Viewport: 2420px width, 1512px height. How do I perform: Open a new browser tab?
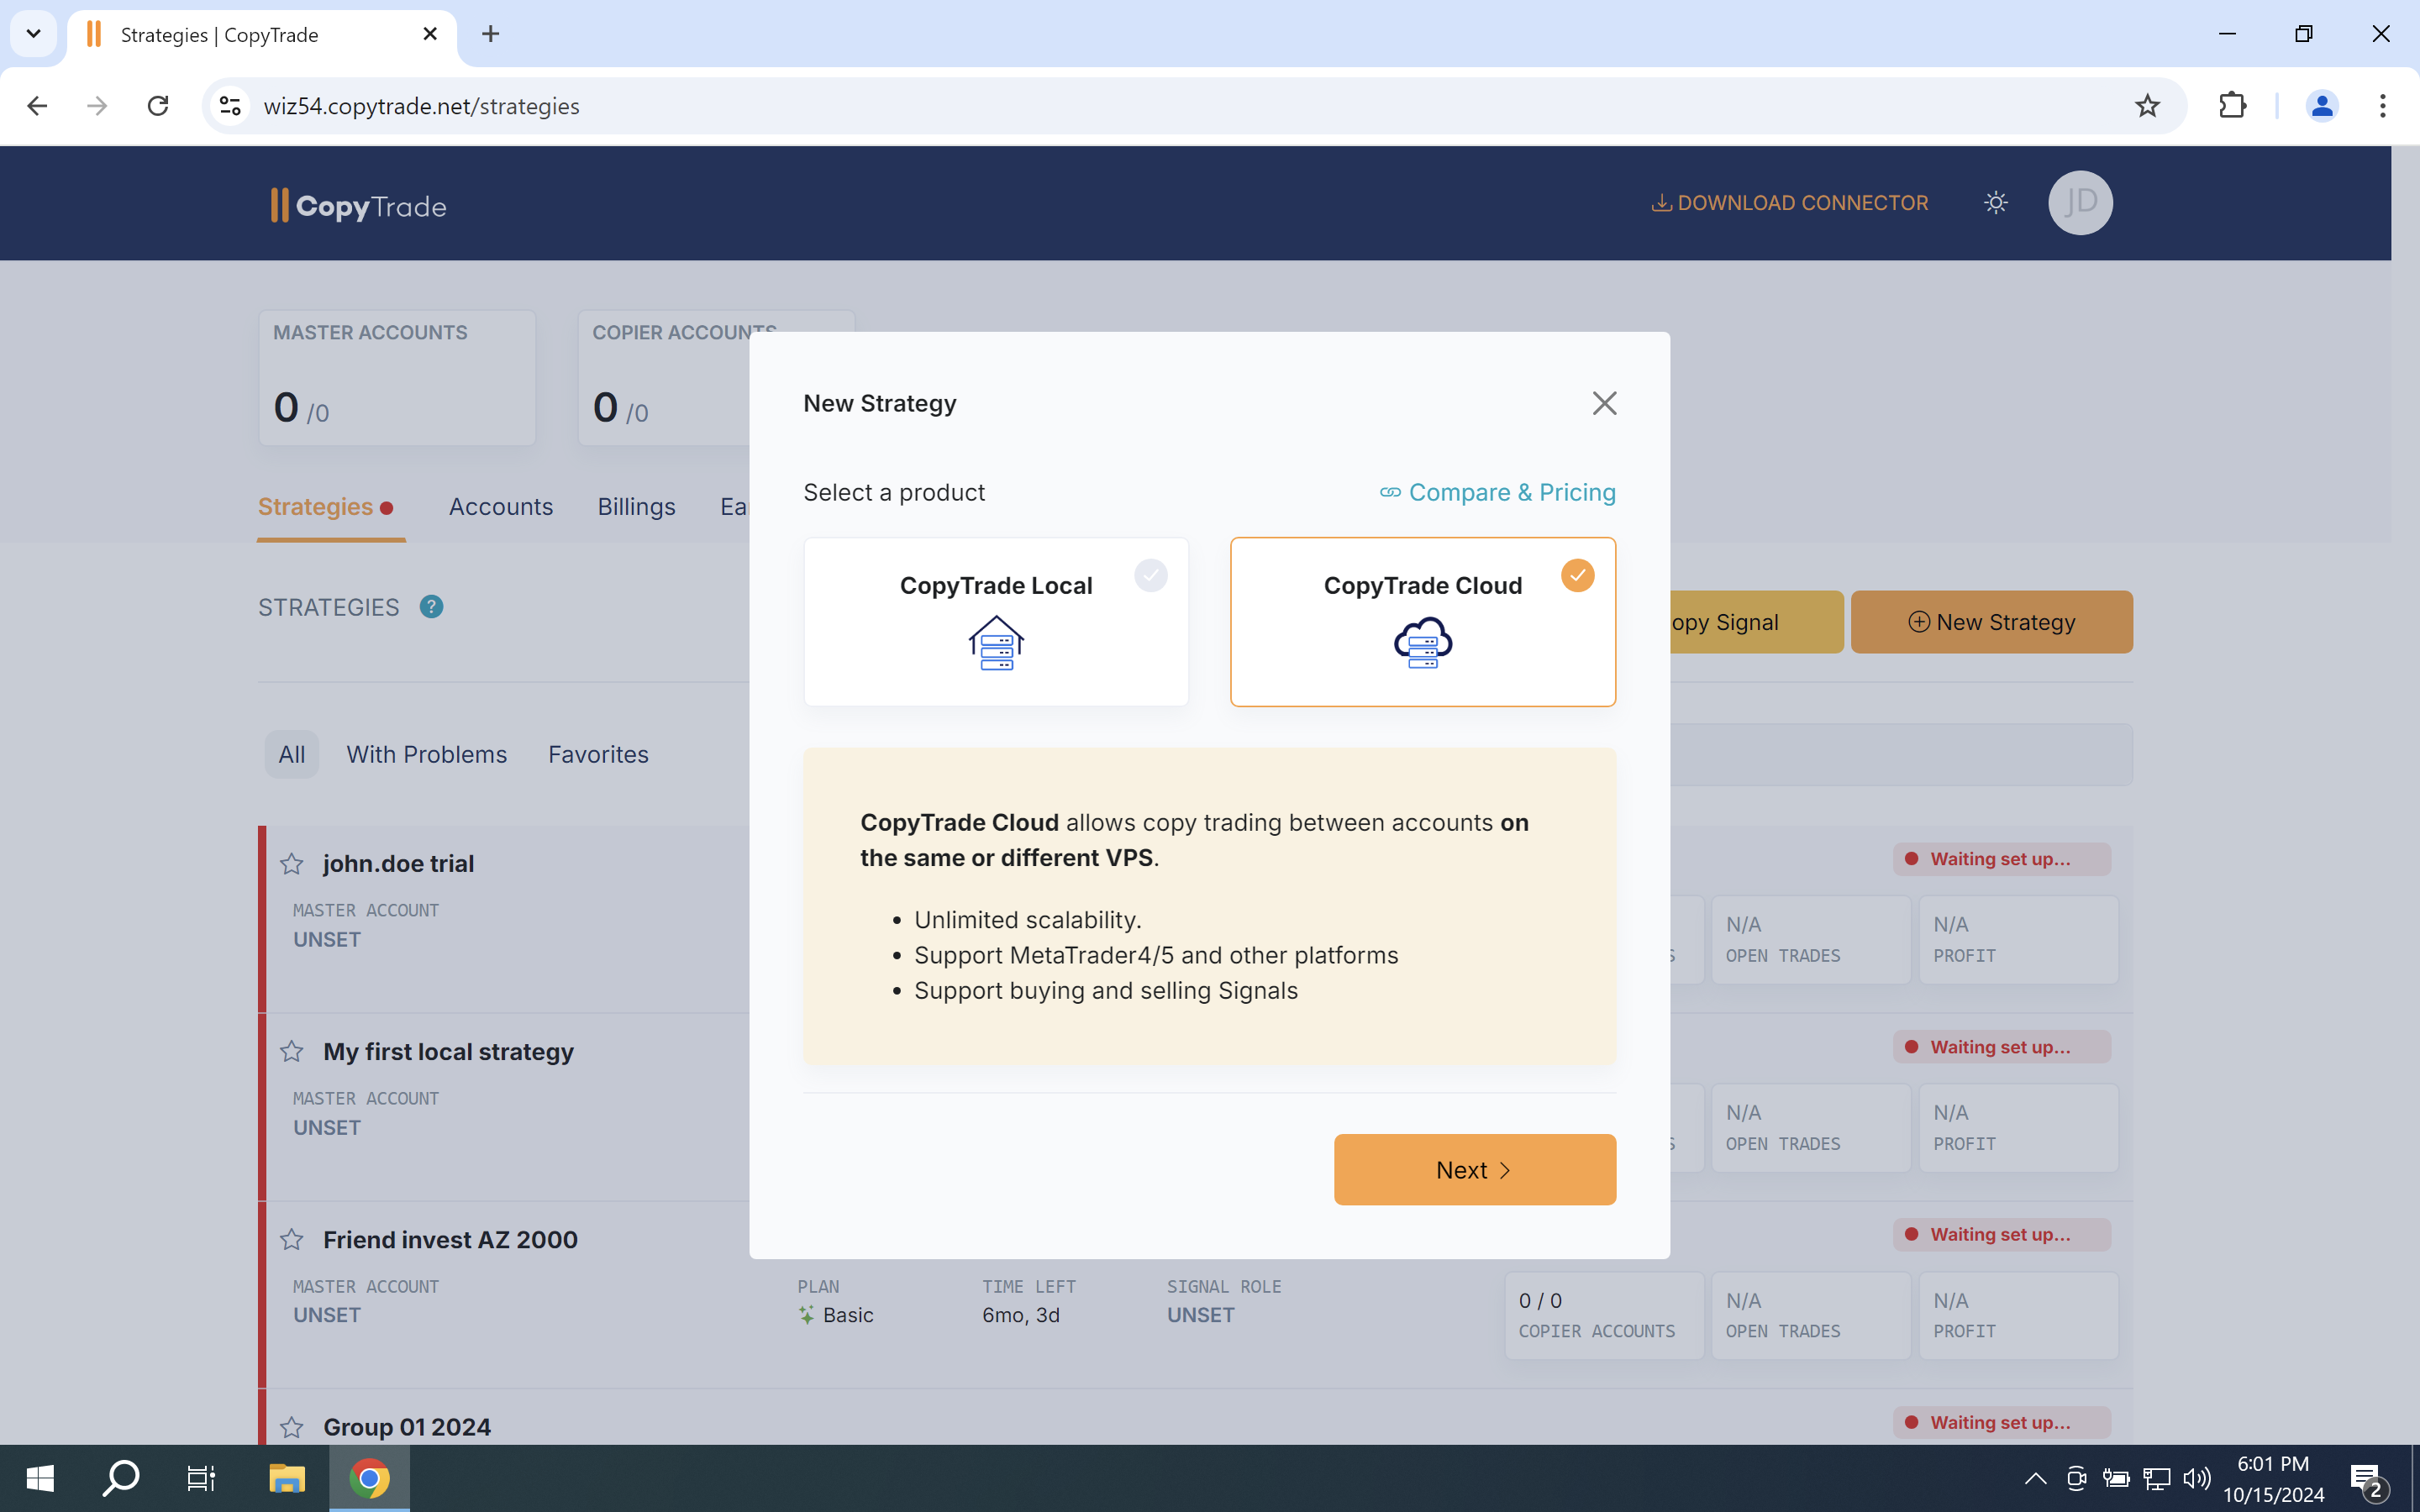(490, 34)
